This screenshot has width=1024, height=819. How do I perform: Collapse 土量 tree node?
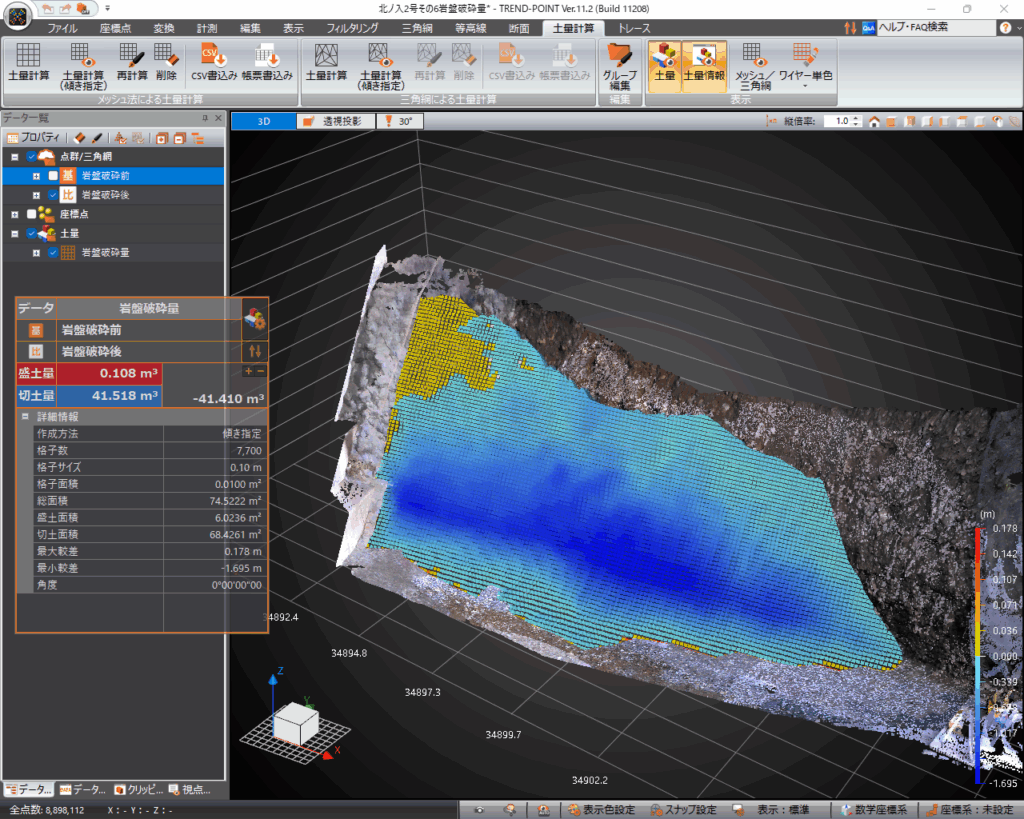pos(14,234)
